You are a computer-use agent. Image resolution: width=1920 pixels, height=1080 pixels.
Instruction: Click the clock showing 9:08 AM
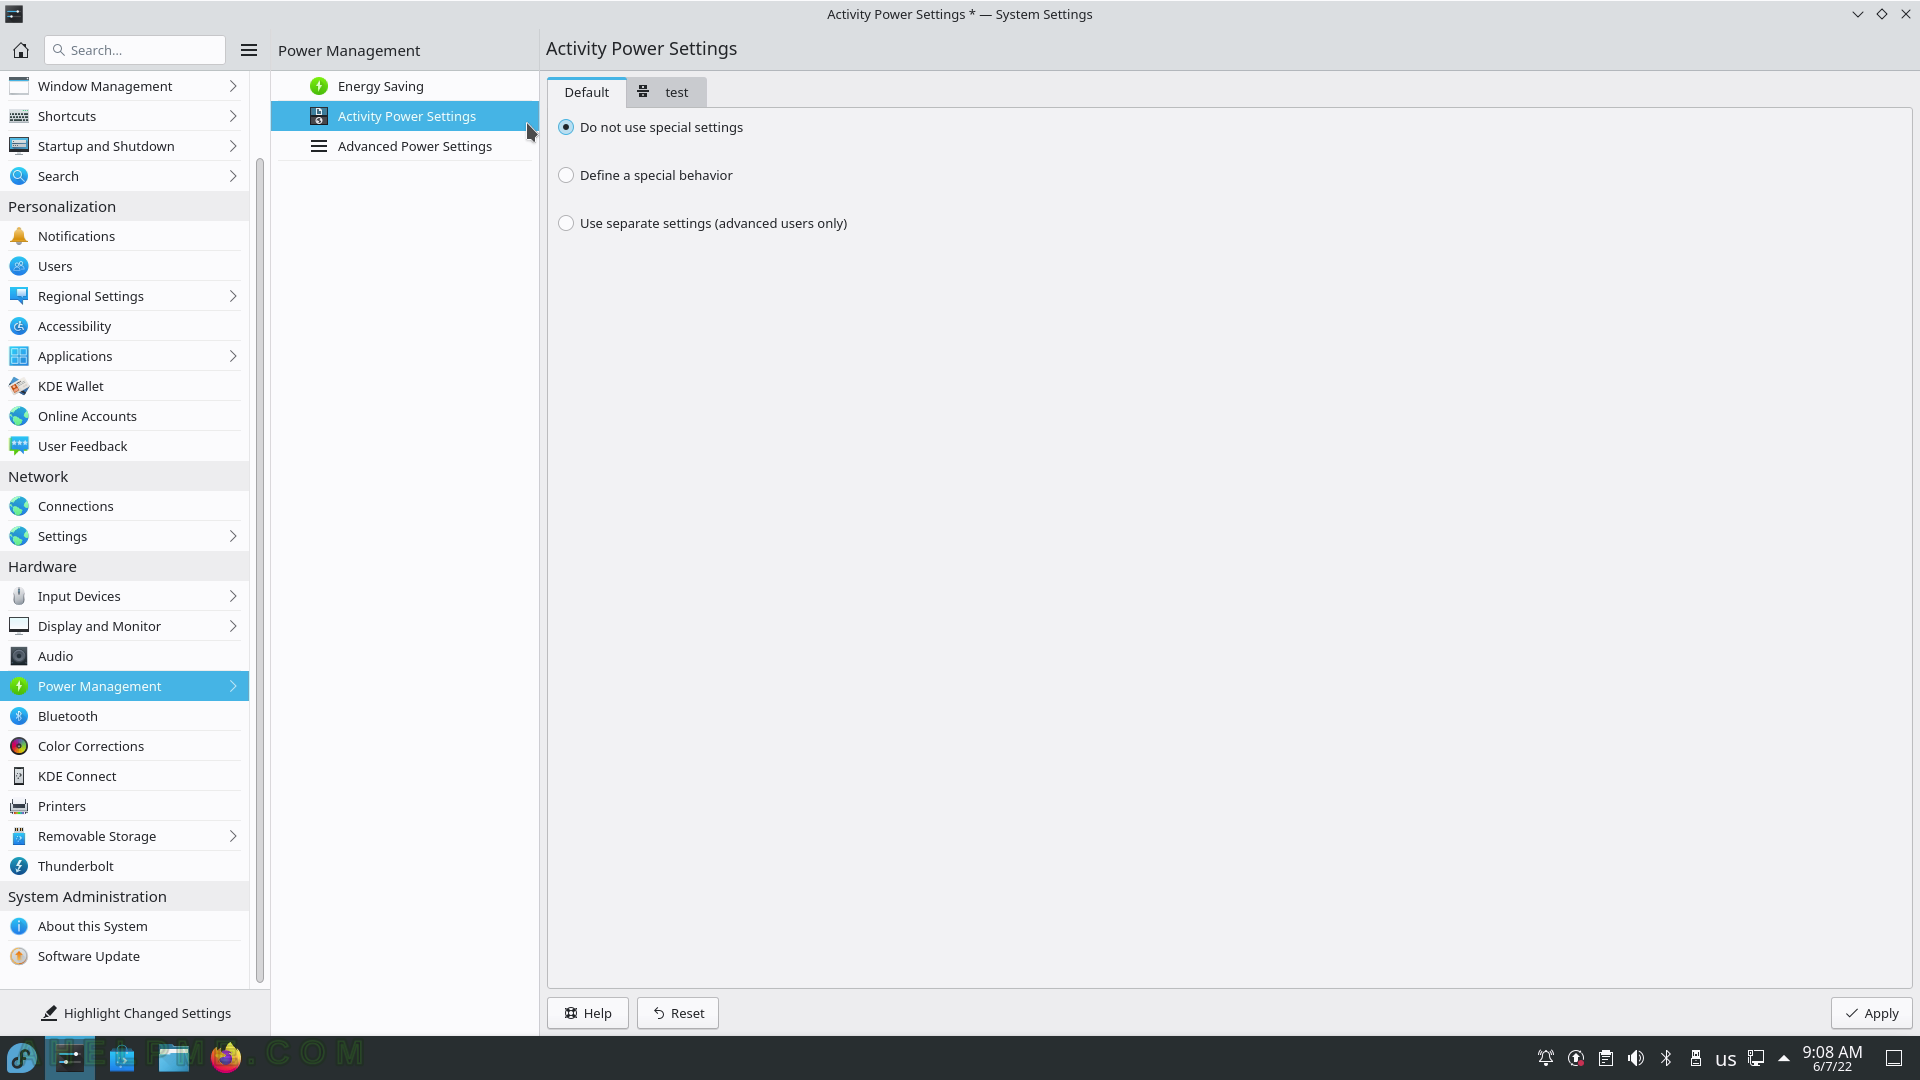coord(1832,1058)
